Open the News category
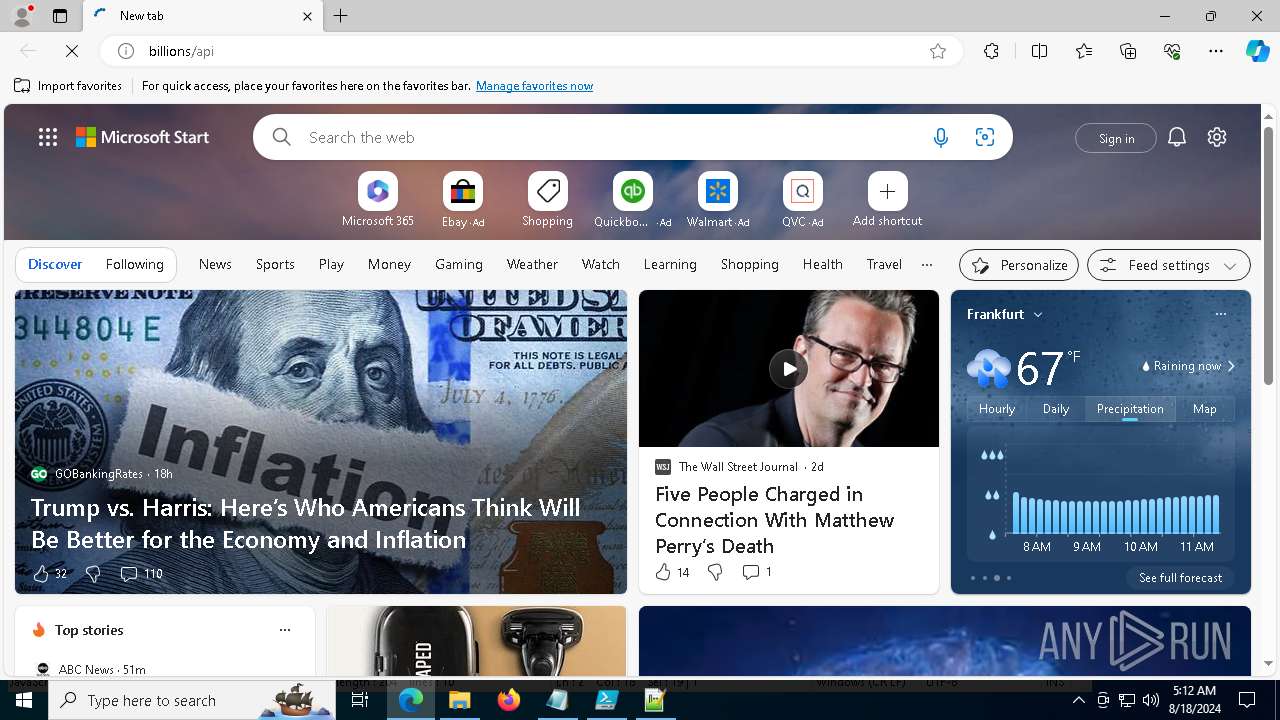The image size is (1280, 720). 215,264
